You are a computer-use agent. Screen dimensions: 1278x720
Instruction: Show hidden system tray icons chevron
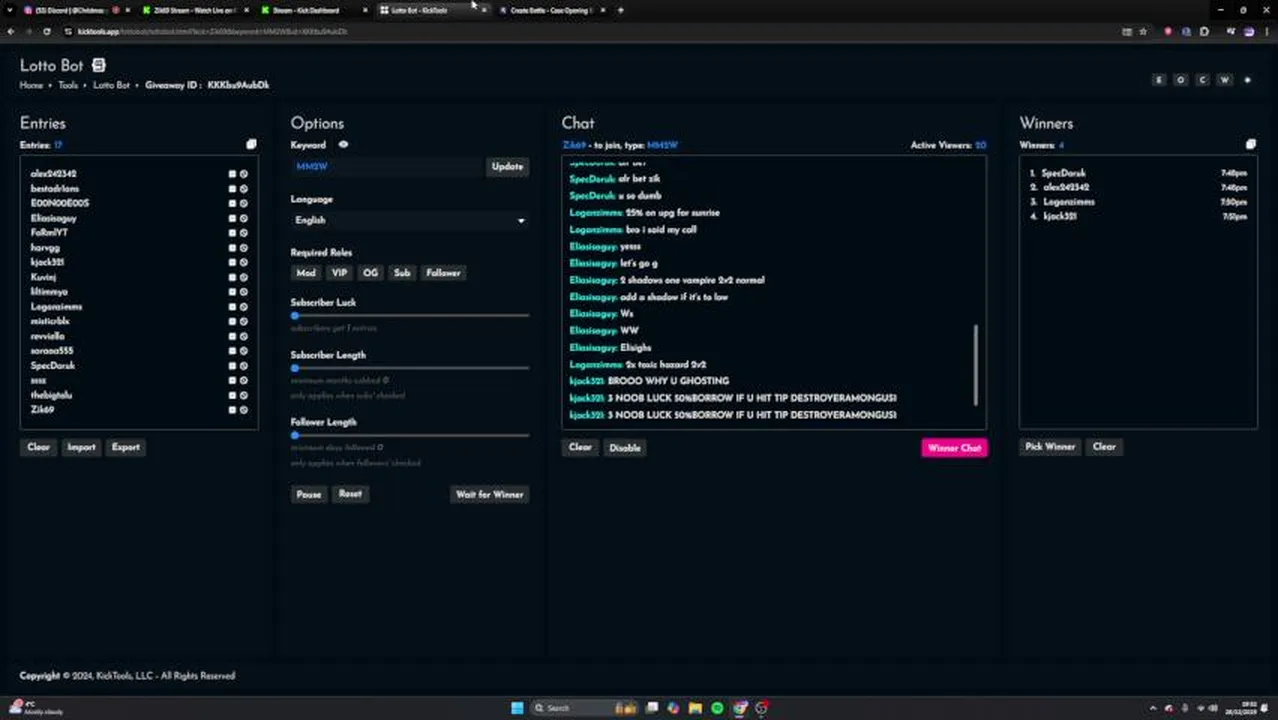(1153, 708)
